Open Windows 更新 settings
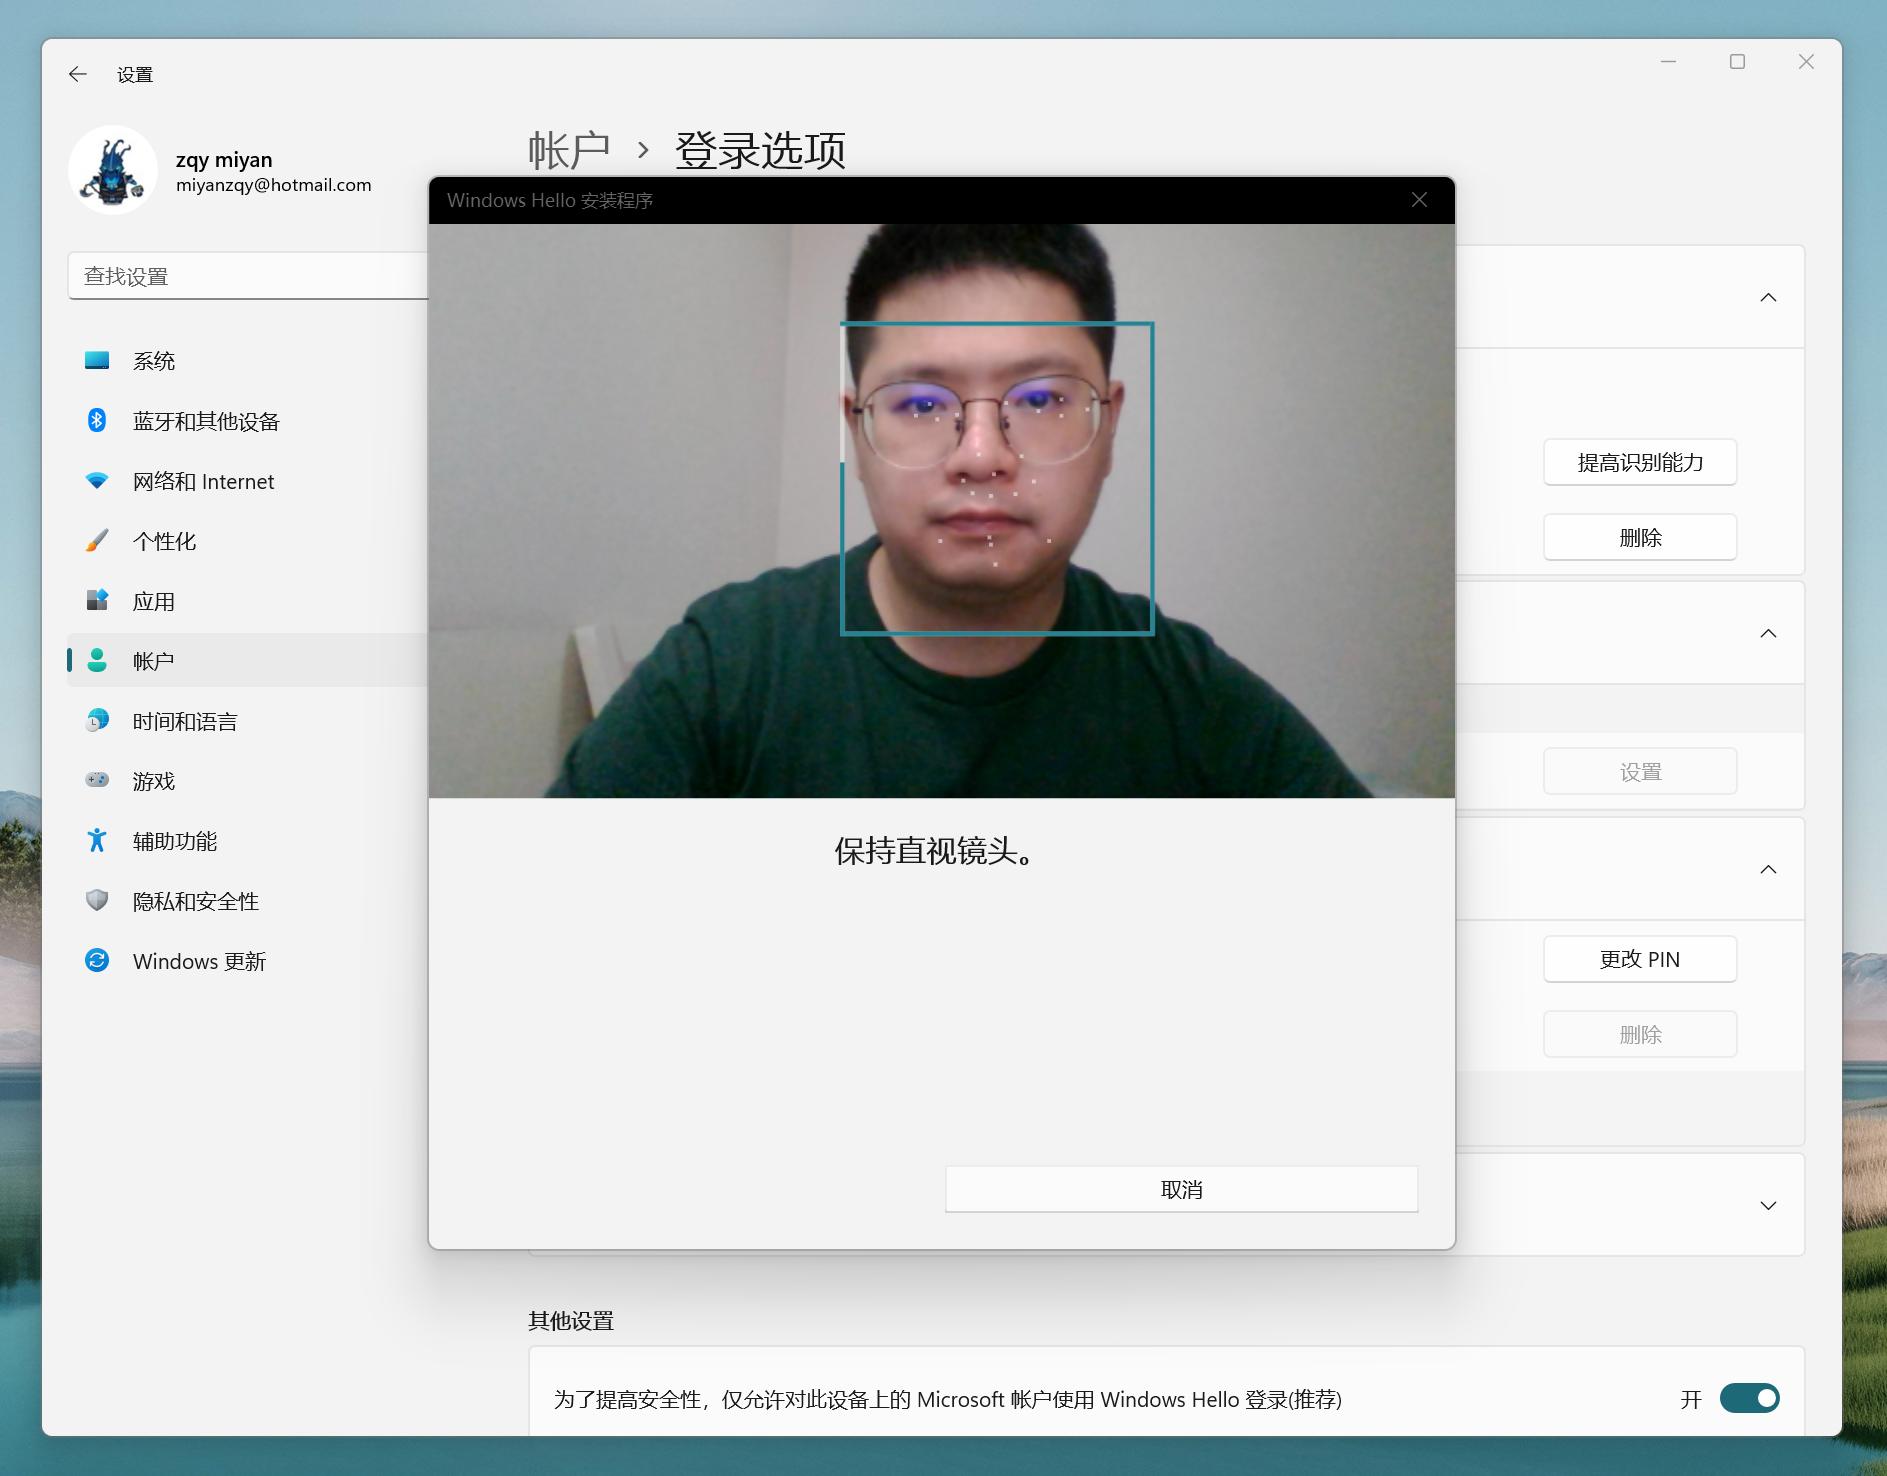The width and height of the screenshot is (1887, 1476). coord(199,961)
